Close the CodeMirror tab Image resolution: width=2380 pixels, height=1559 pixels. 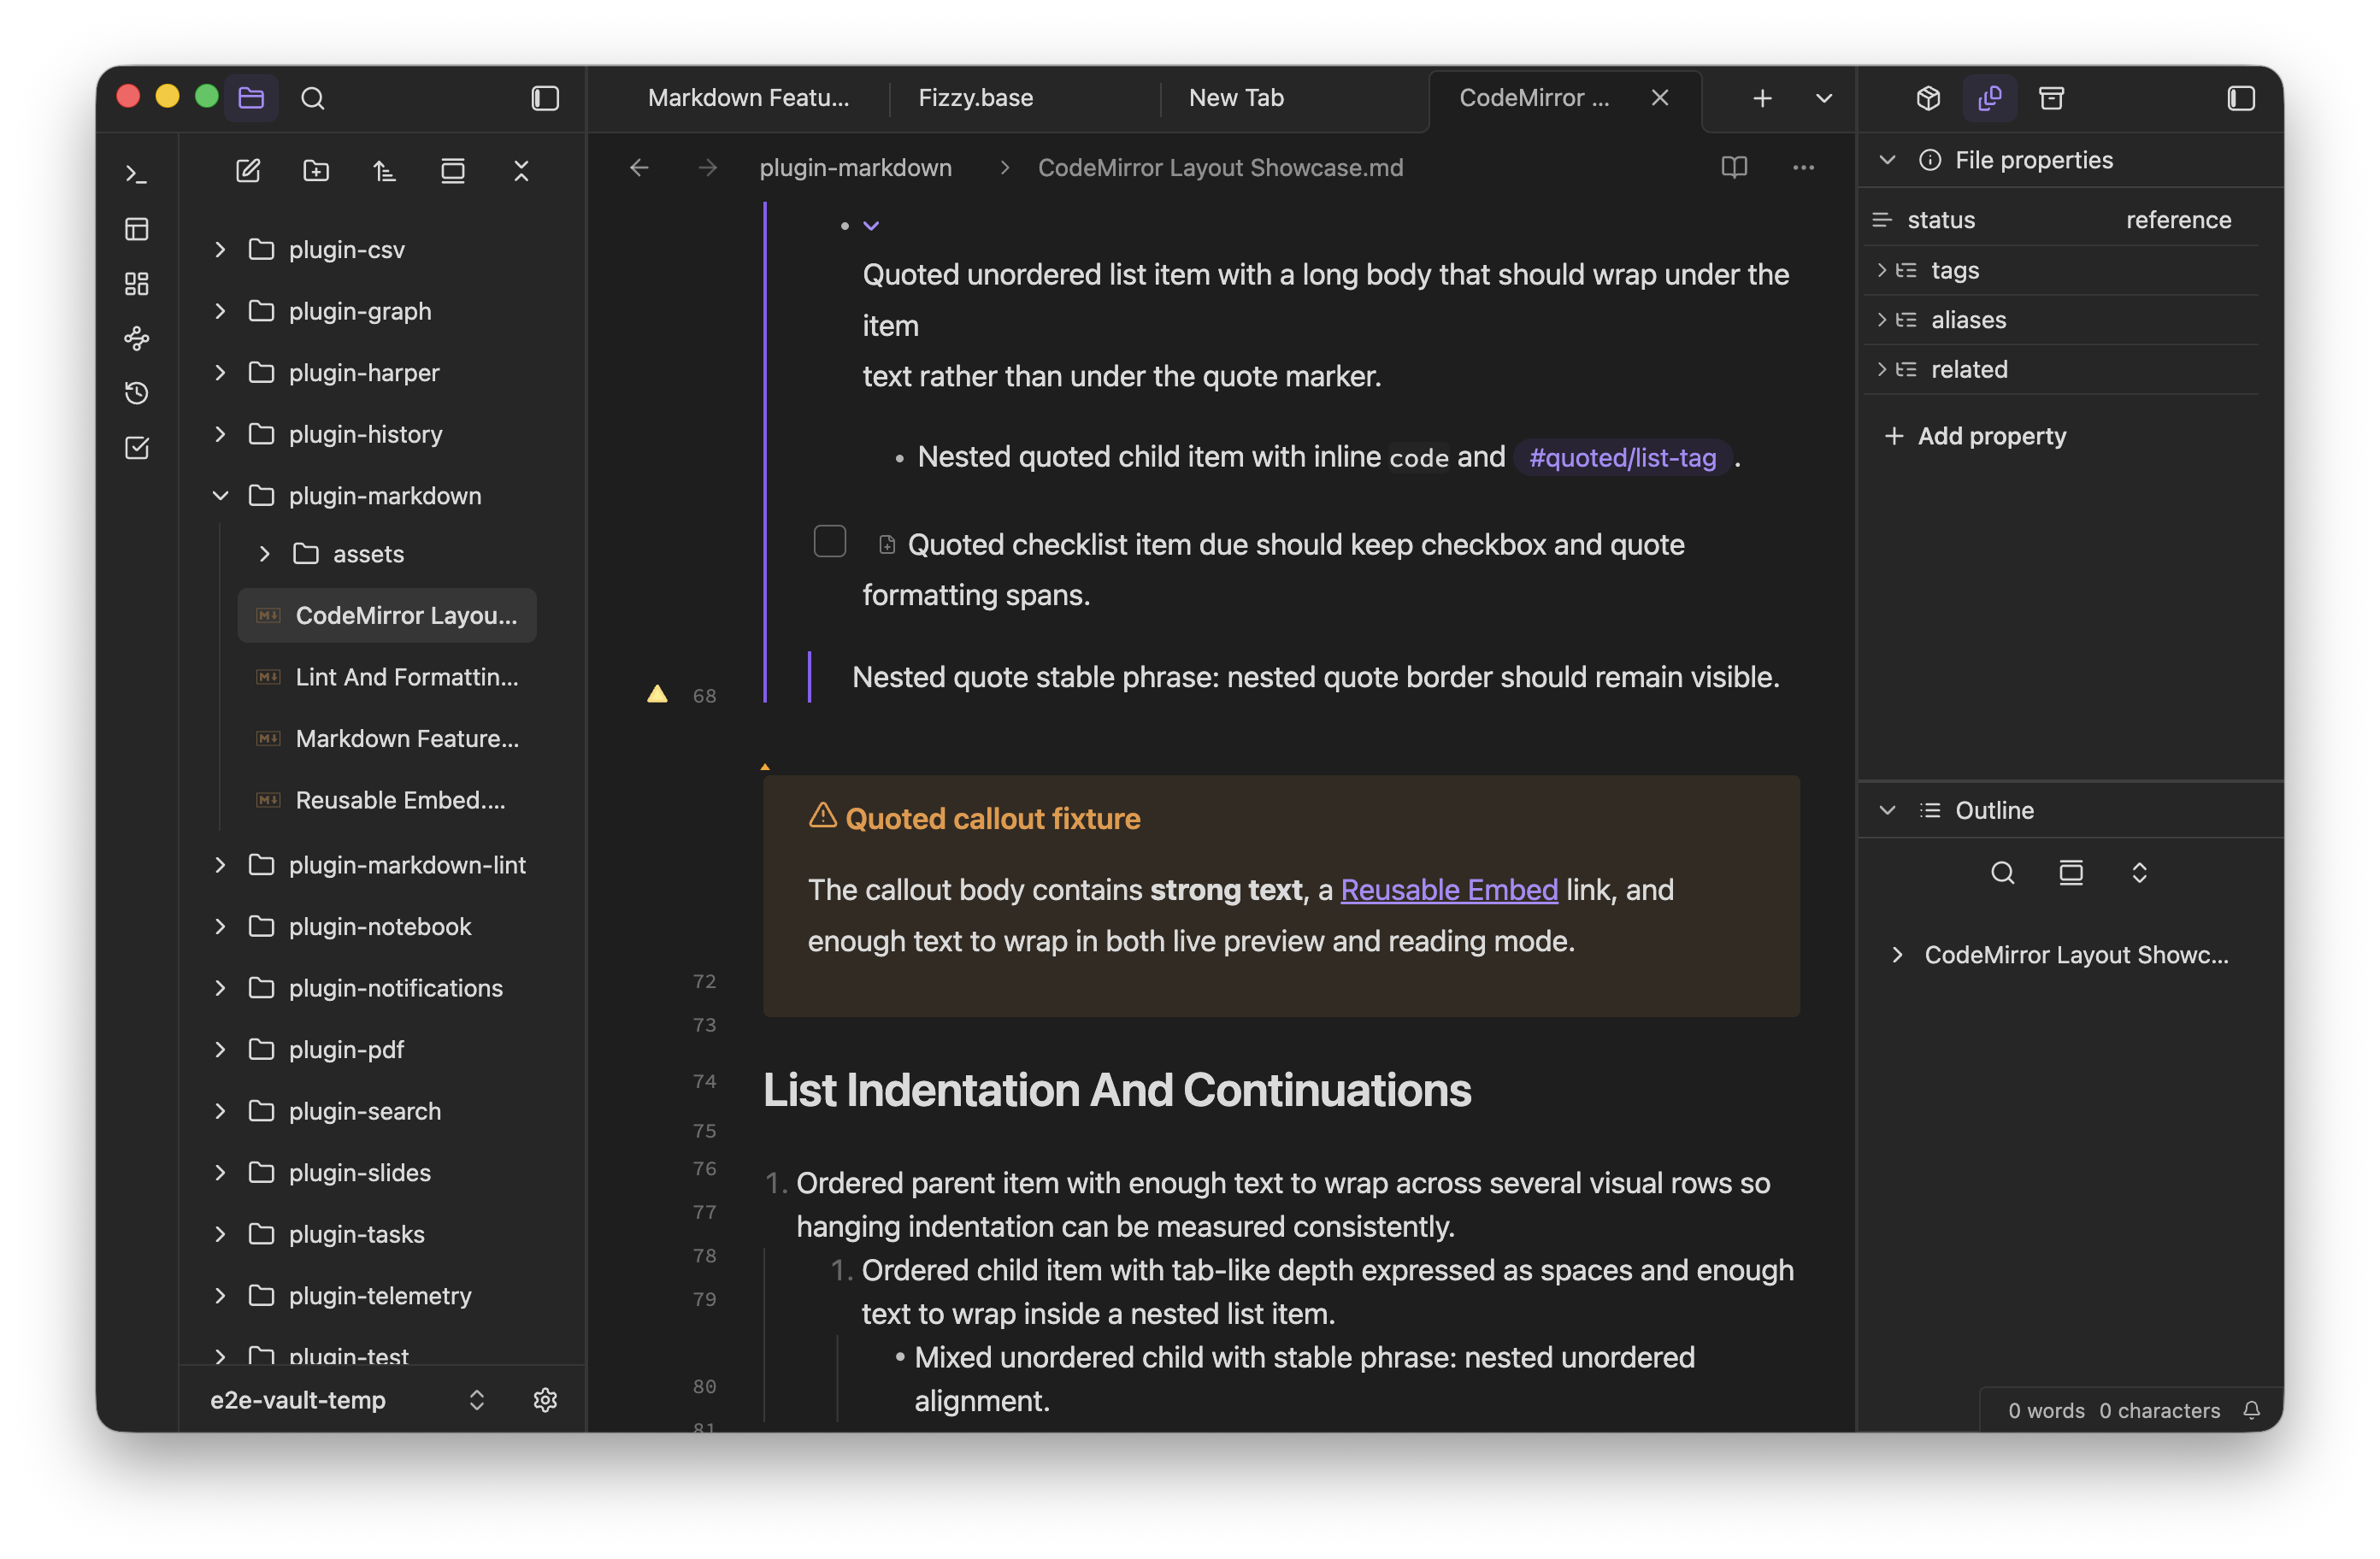tap(1660, 98)
